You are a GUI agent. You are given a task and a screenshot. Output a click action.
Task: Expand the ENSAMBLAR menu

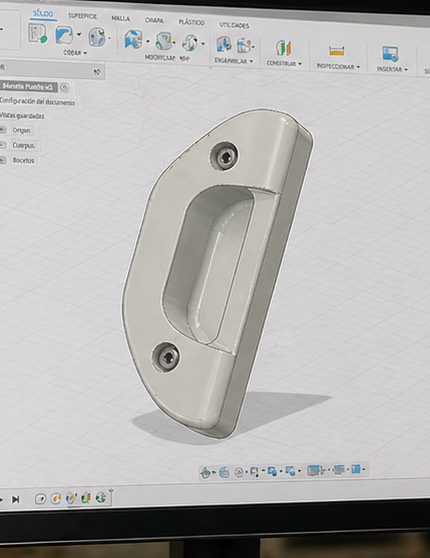pyautogui.click(x=234, y=61)
